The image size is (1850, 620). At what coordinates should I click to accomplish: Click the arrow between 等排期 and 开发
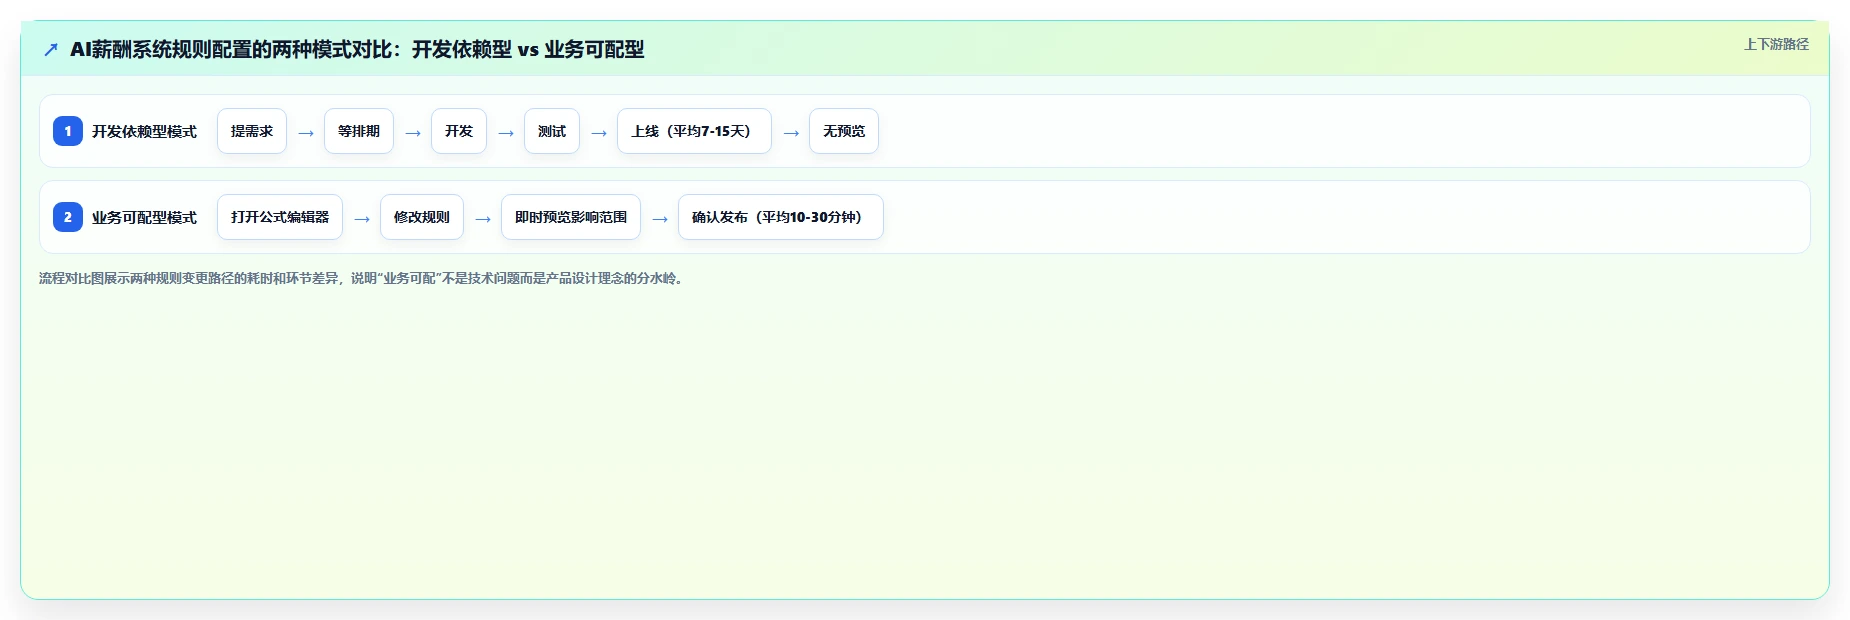pyautogui.click(x=413, y=133)
